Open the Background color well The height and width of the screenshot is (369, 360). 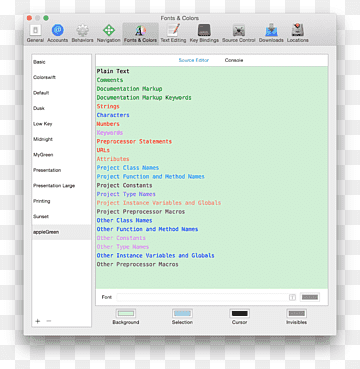[126, 314]
